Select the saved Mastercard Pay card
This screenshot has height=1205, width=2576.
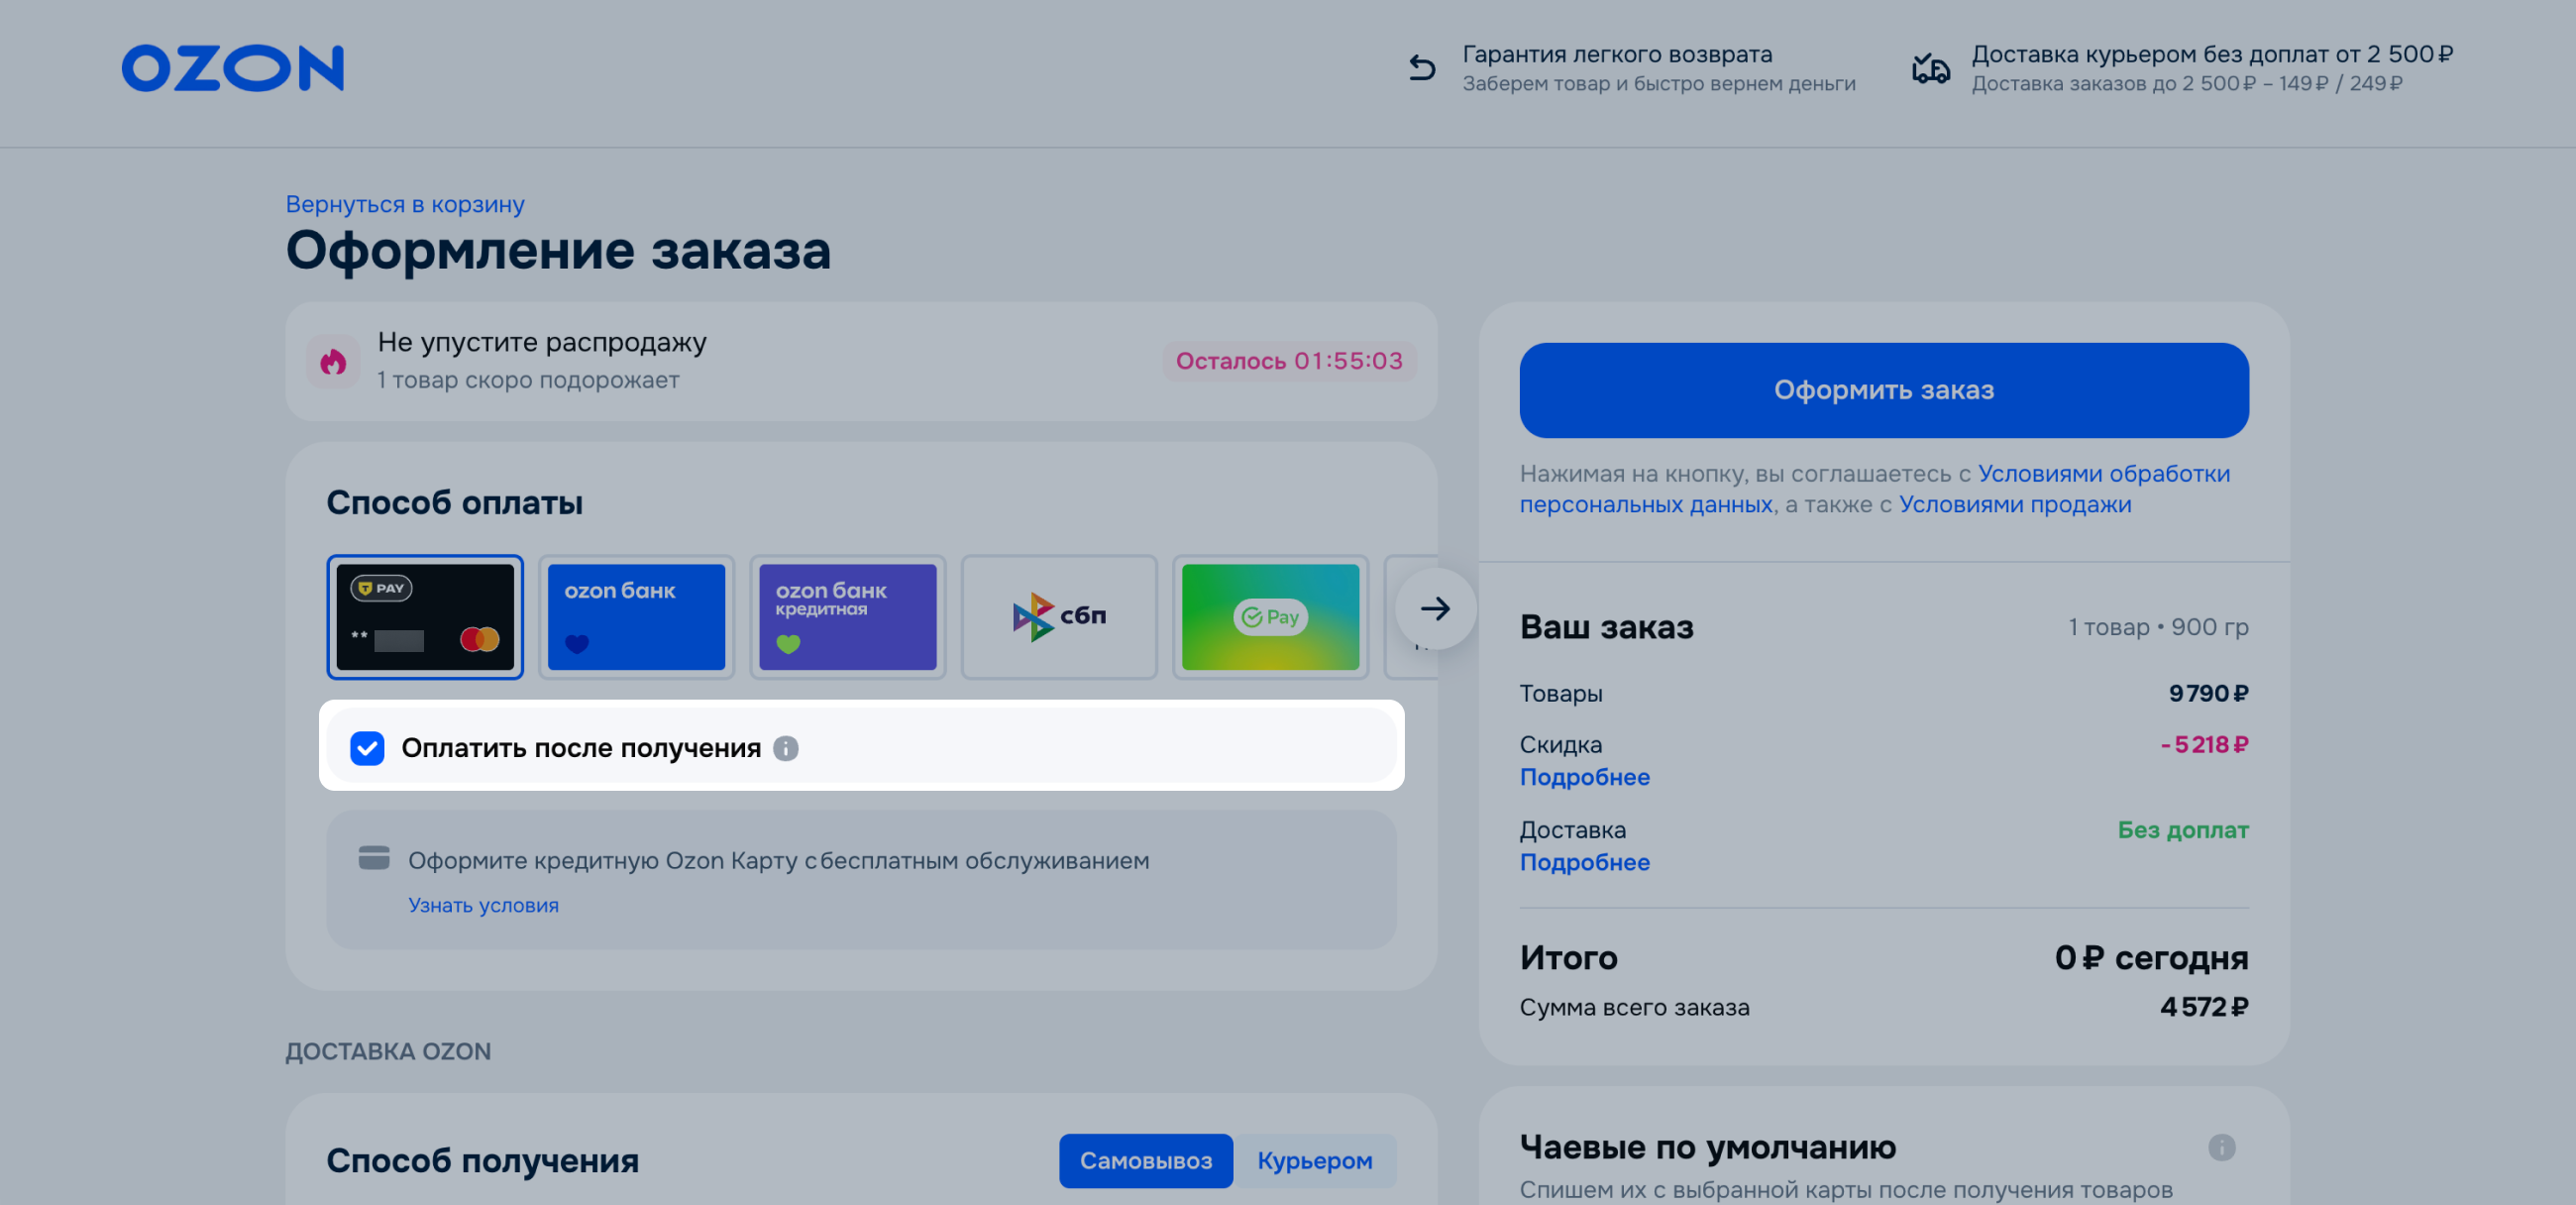click(x=425, y=616)
